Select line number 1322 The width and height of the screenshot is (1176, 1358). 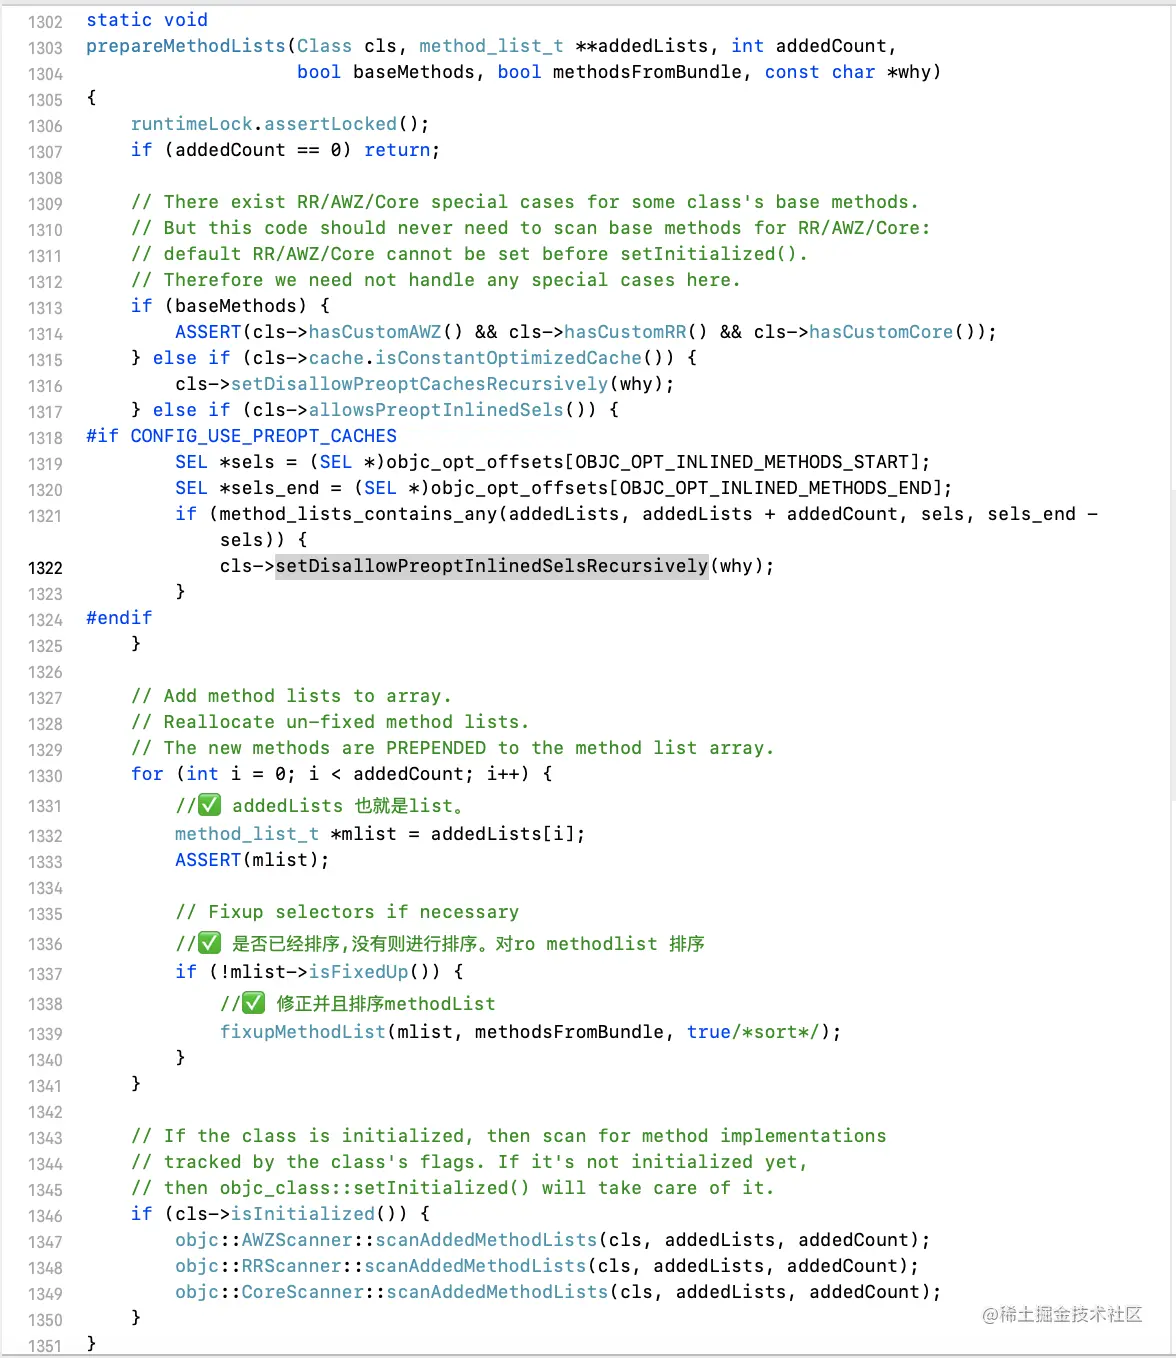[45, 567]
